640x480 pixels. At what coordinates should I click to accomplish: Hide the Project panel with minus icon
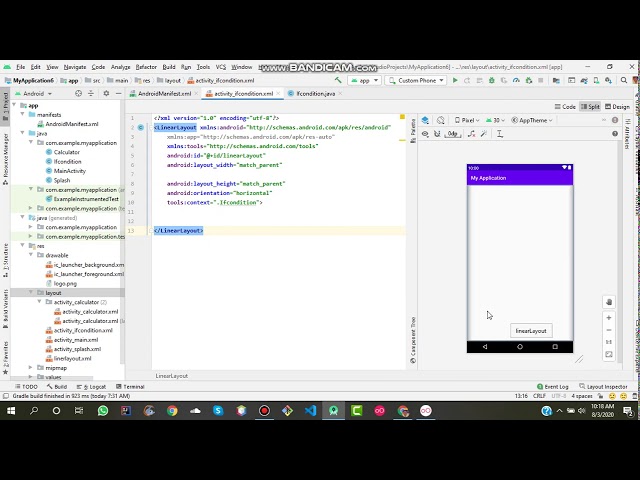point(118,93)
